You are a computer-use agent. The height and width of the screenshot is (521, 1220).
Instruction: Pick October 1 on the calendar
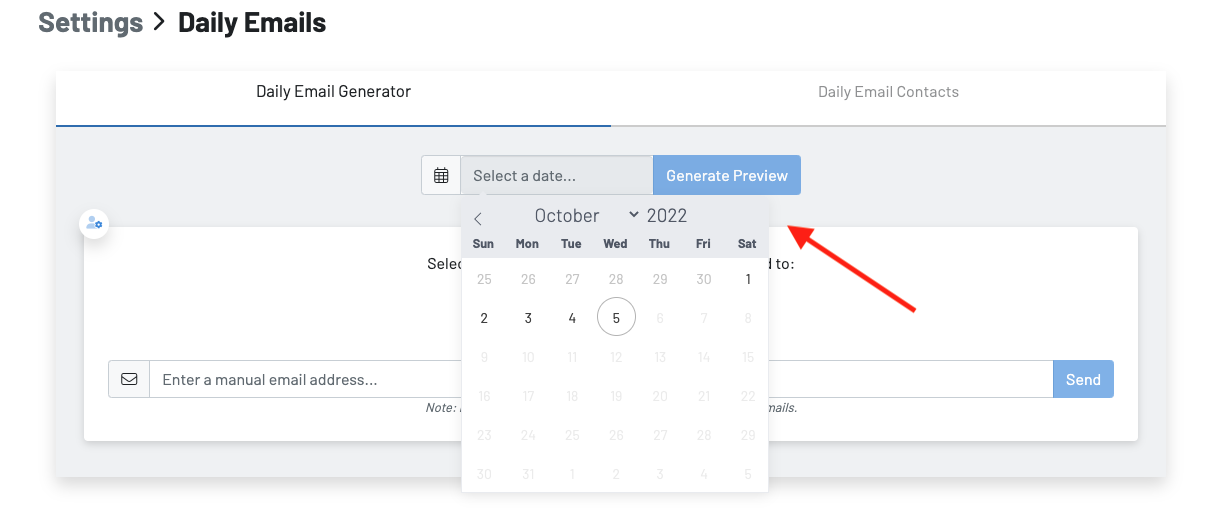(748, 280)
